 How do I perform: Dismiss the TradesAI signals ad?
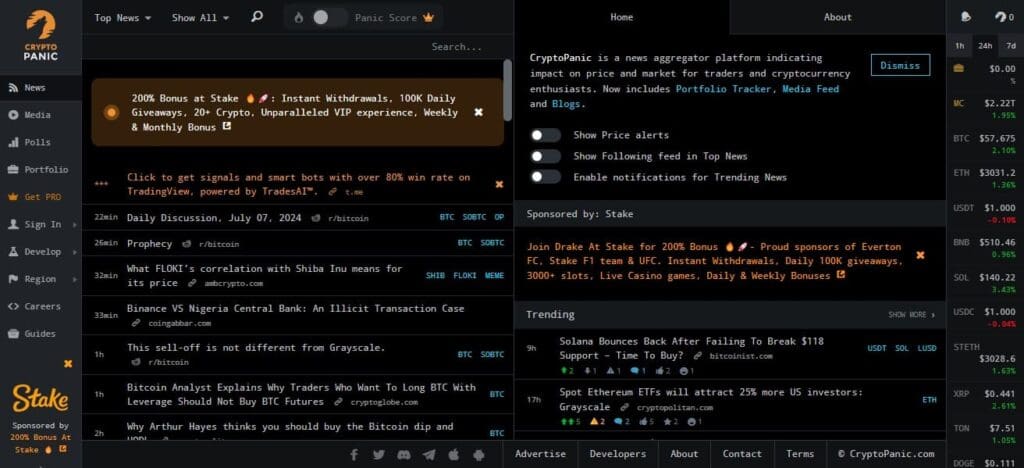point(499,184)
